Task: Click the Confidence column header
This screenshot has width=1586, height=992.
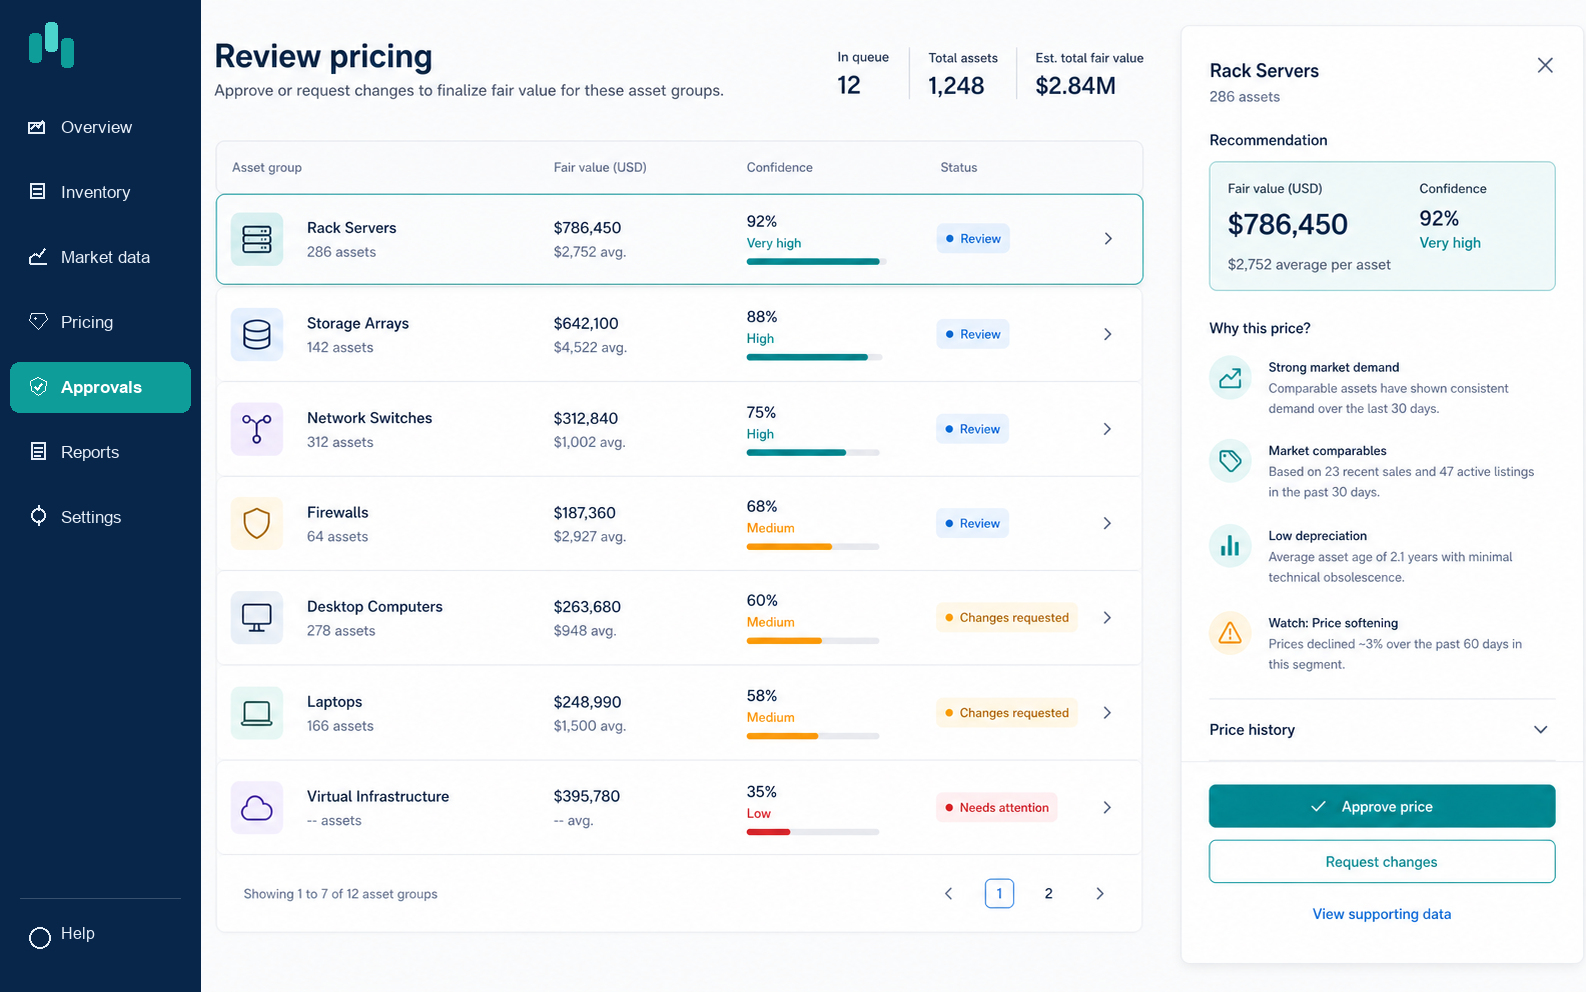Action: click(780, 168)
